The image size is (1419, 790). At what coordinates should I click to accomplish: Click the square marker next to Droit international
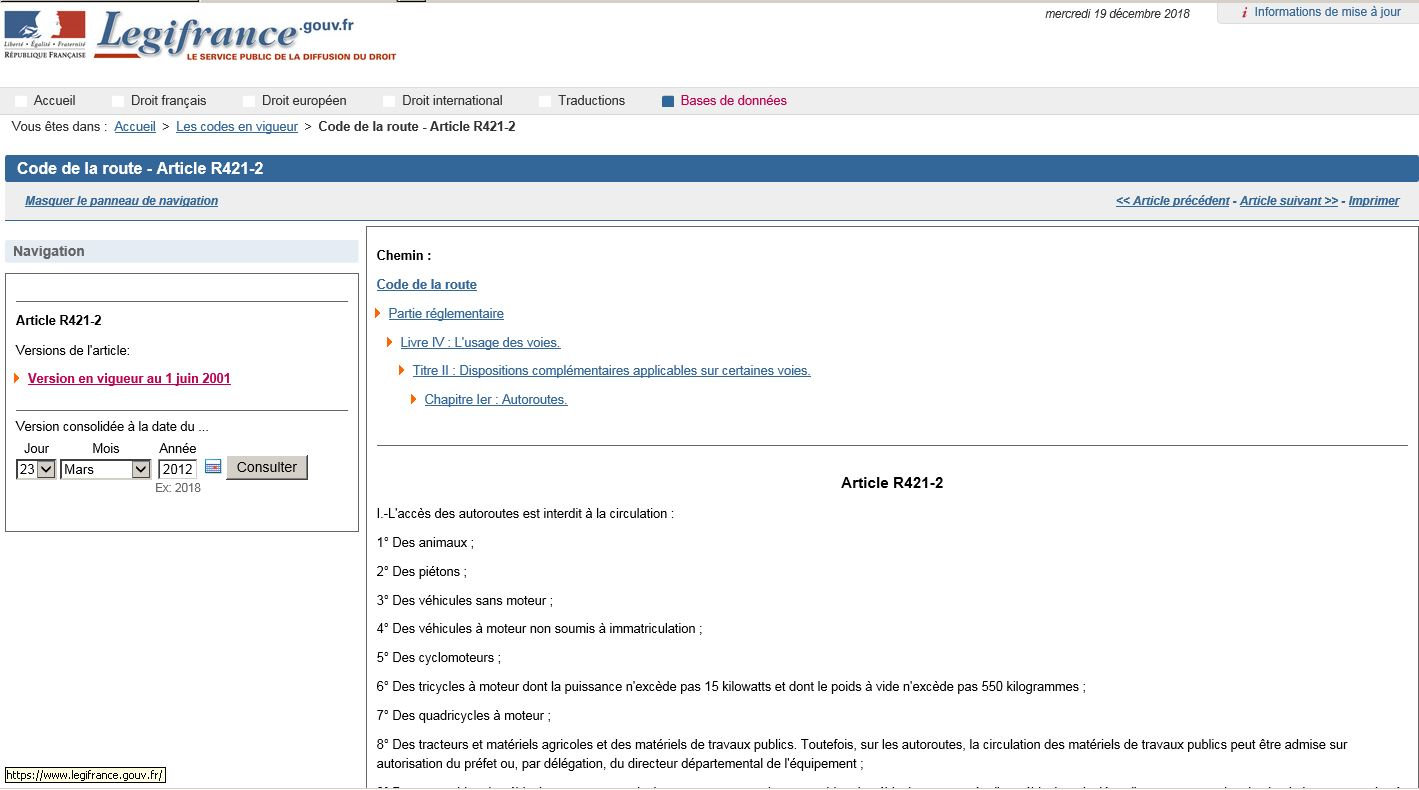click(x=389, y=101)
